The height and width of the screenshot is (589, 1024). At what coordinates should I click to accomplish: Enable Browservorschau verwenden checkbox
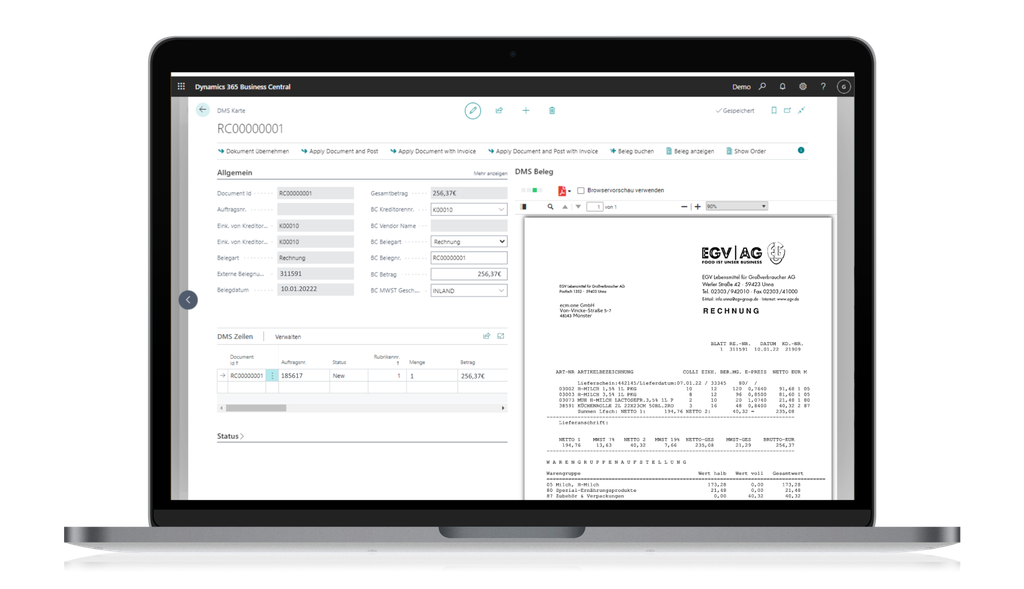pyautogui.click(x=581, y=191)
